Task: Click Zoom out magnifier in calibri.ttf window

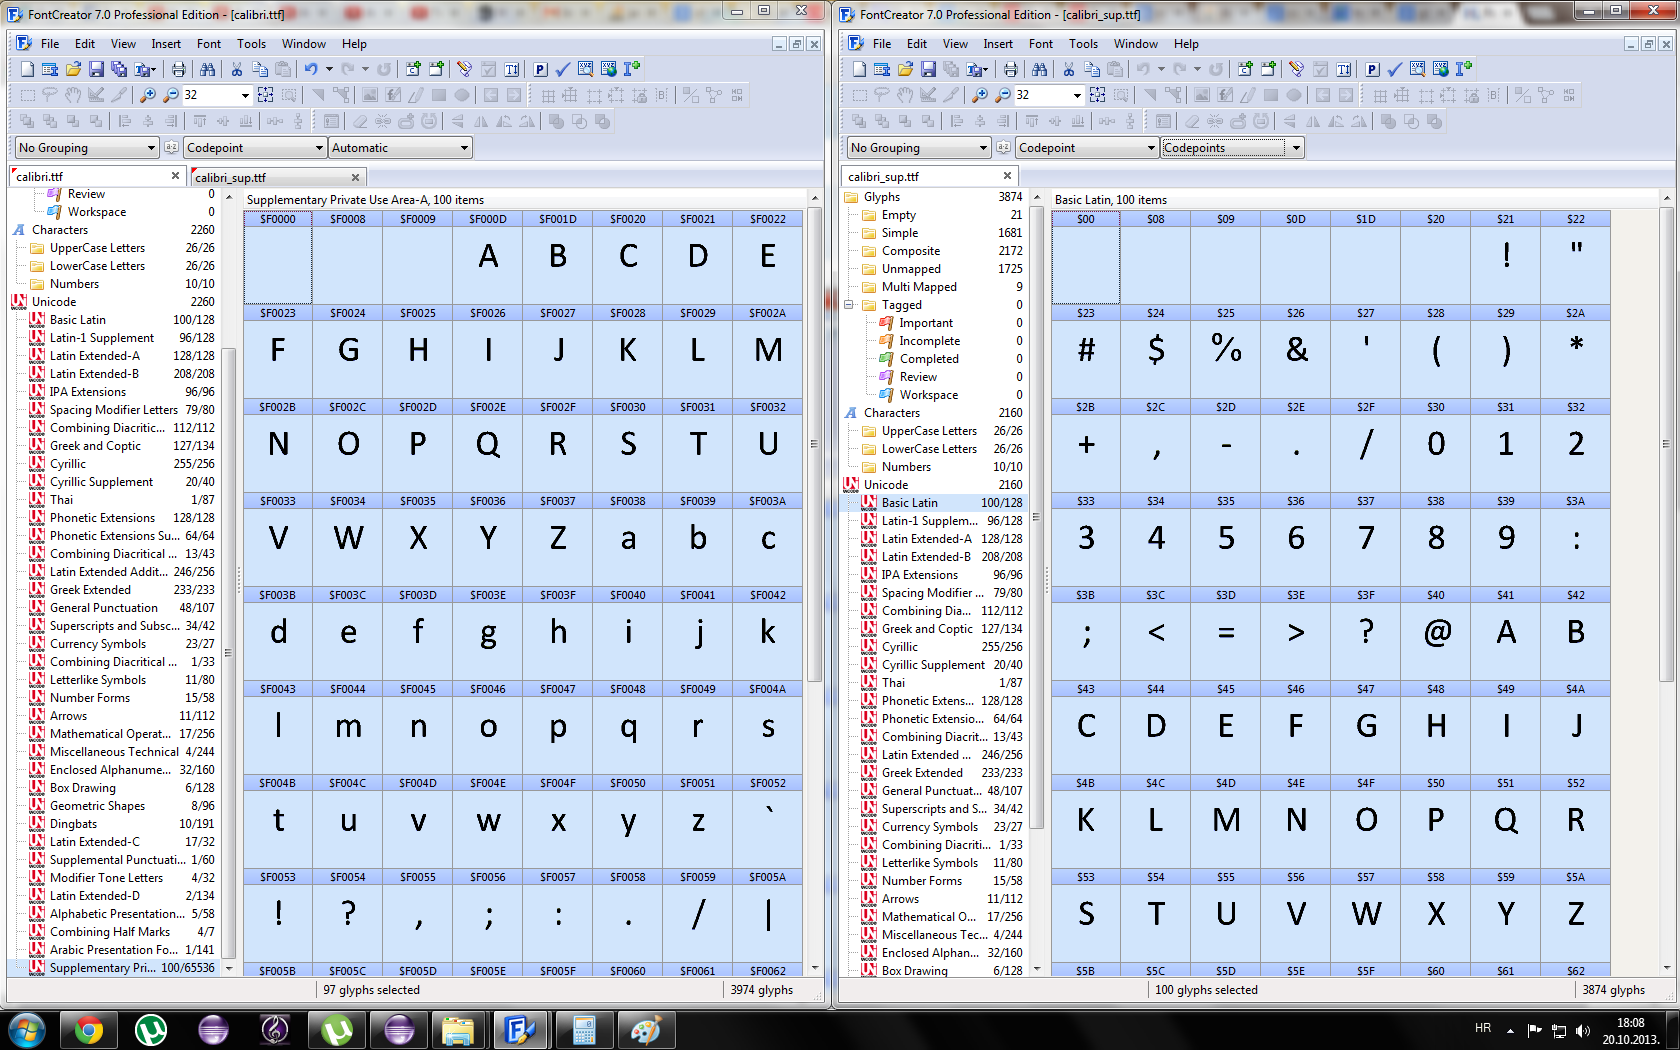Action: click(x=170, y=95)
